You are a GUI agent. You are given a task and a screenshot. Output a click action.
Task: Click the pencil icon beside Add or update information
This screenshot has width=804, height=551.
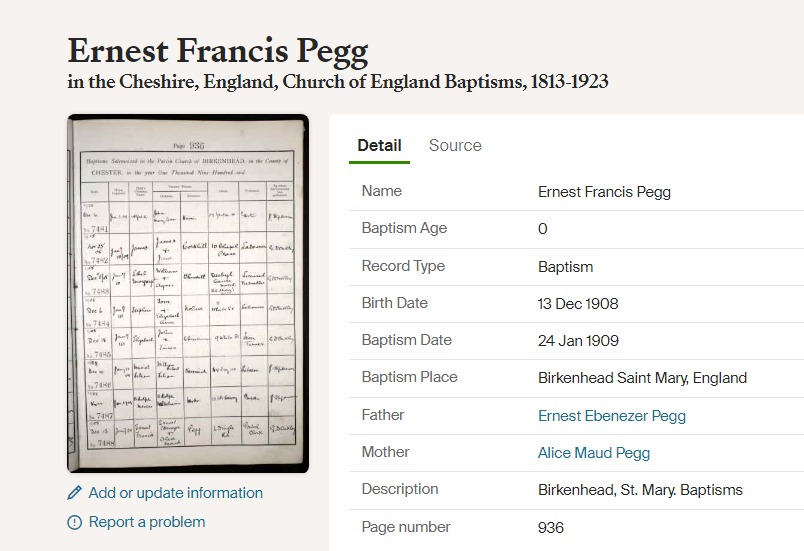click(x=74, y=493)
